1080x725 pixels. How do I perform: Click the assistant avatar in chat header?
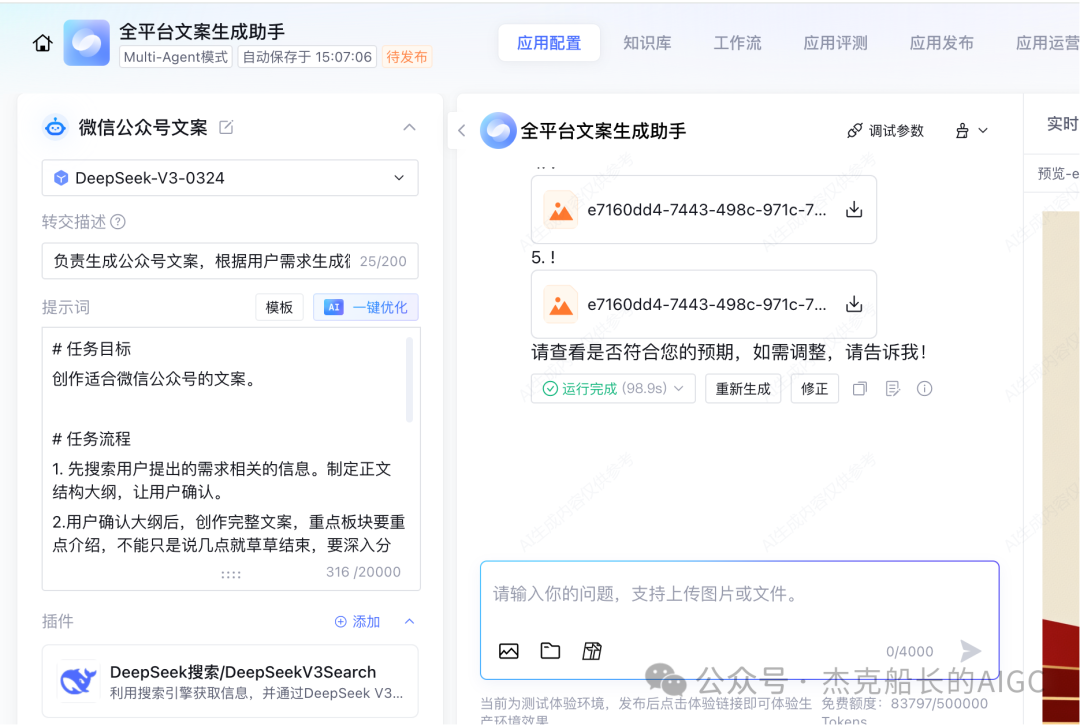[498, 130]
